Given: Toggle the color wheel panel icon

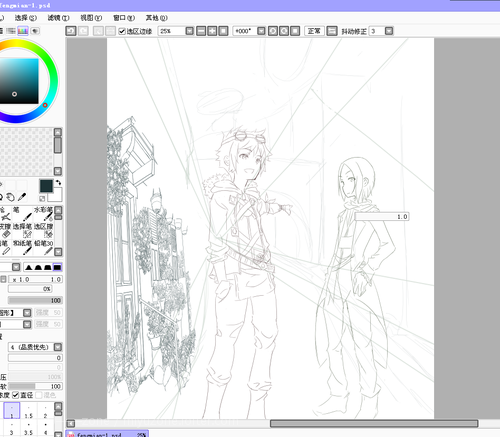Looking at the screenshot, I should coord(23,31).
